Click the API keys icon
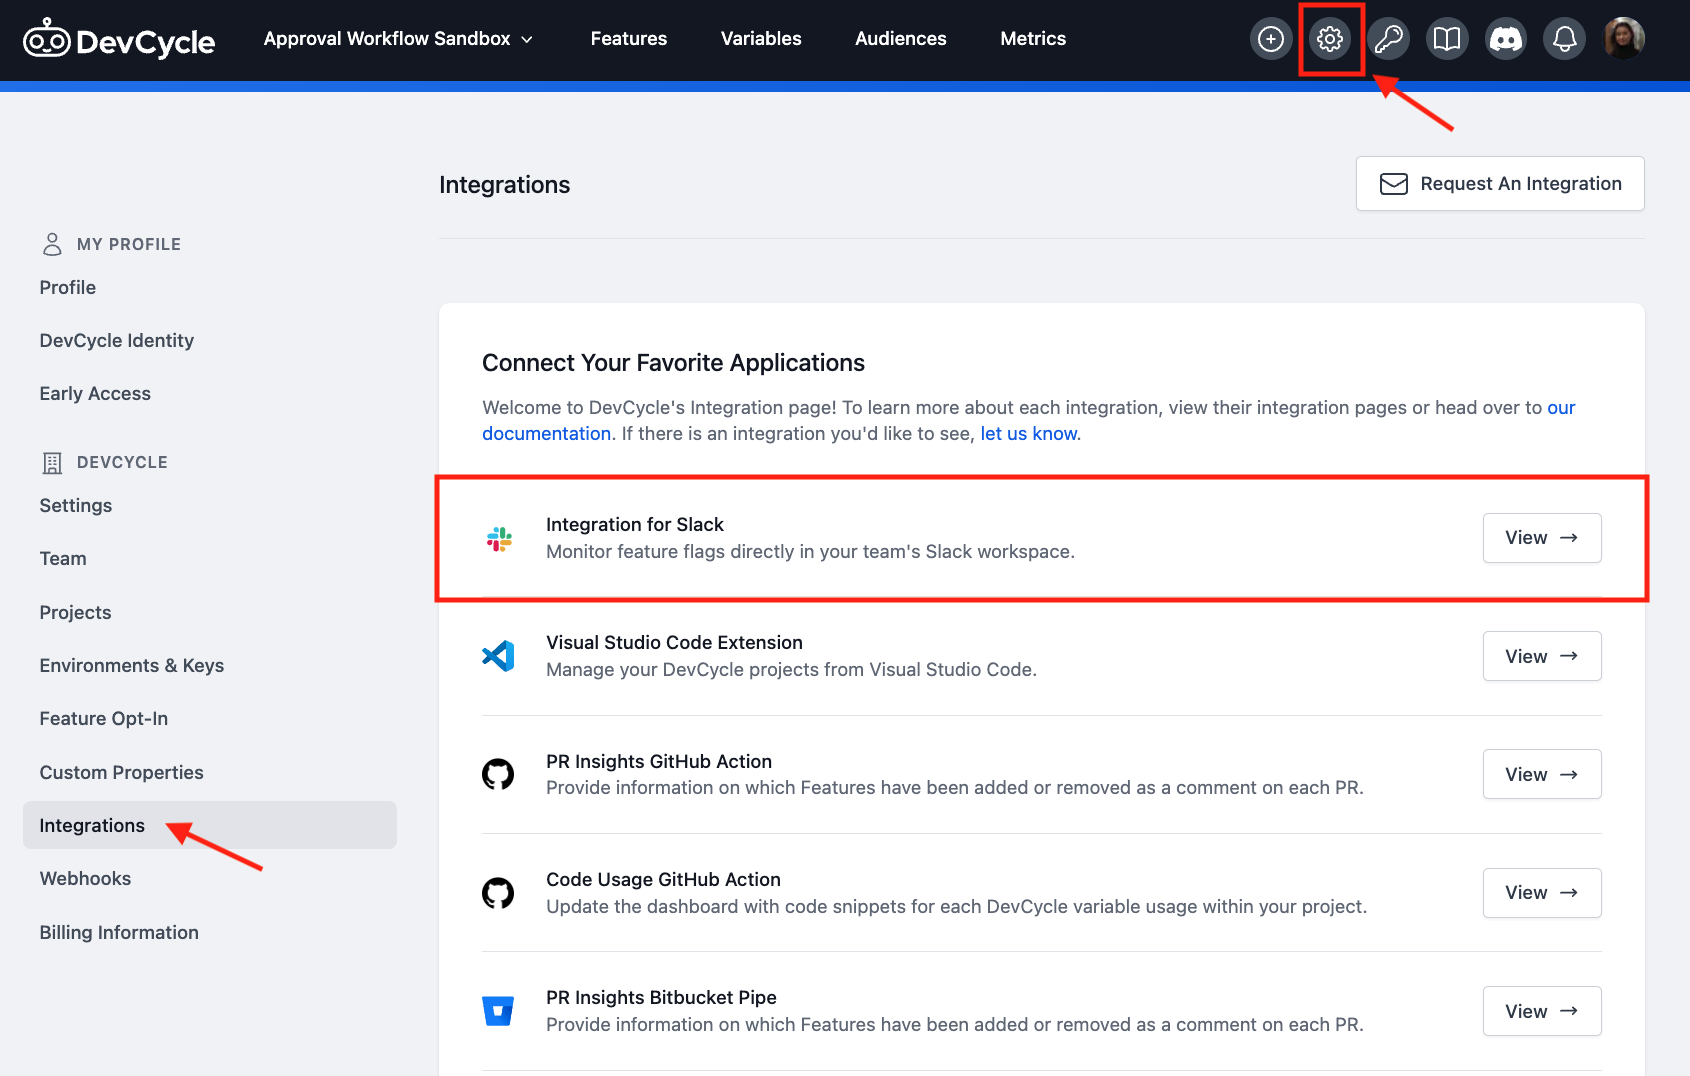This screenshot has height=1076, width=1690. tap(1388, 38)
